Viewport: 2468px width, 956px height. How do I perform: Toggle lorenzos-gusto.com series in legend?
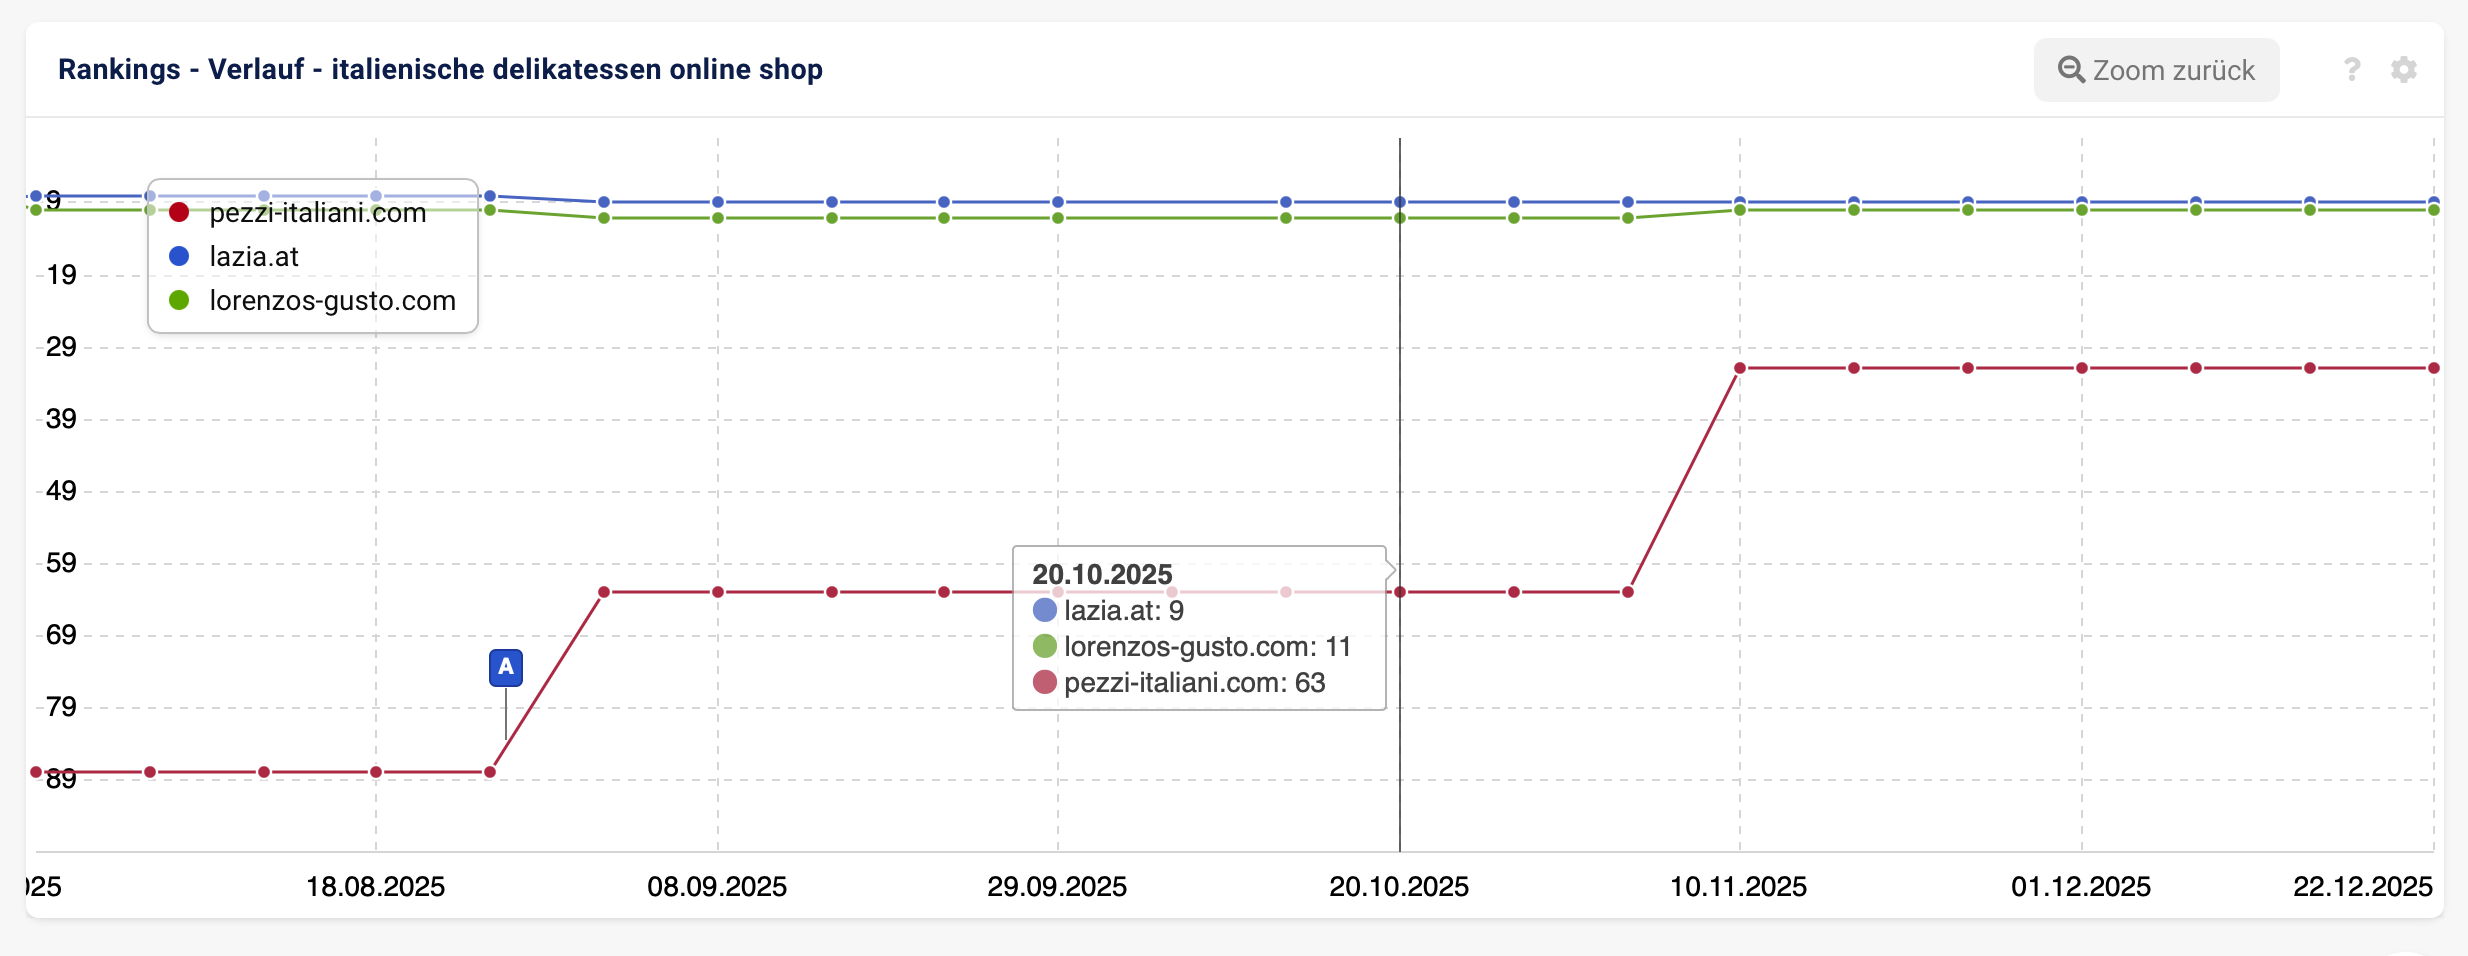tap(332, 301)
